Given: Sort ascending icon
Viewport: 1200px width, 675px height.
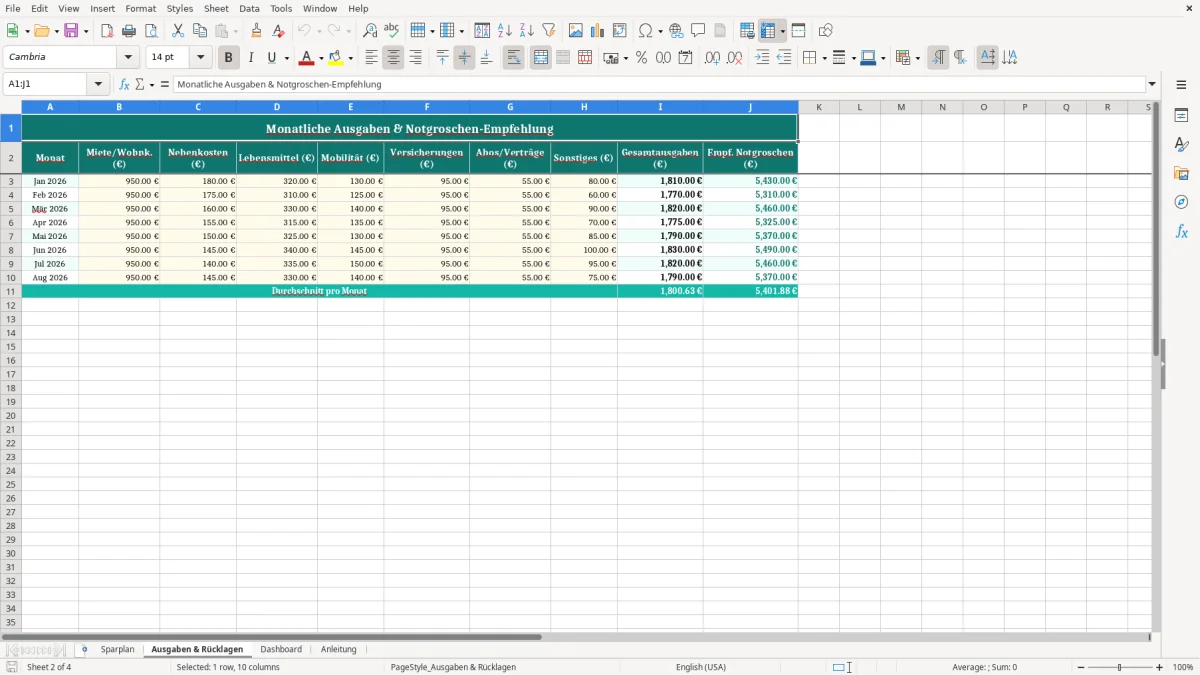Looking at the screenshot, I should tap(505, 31).
